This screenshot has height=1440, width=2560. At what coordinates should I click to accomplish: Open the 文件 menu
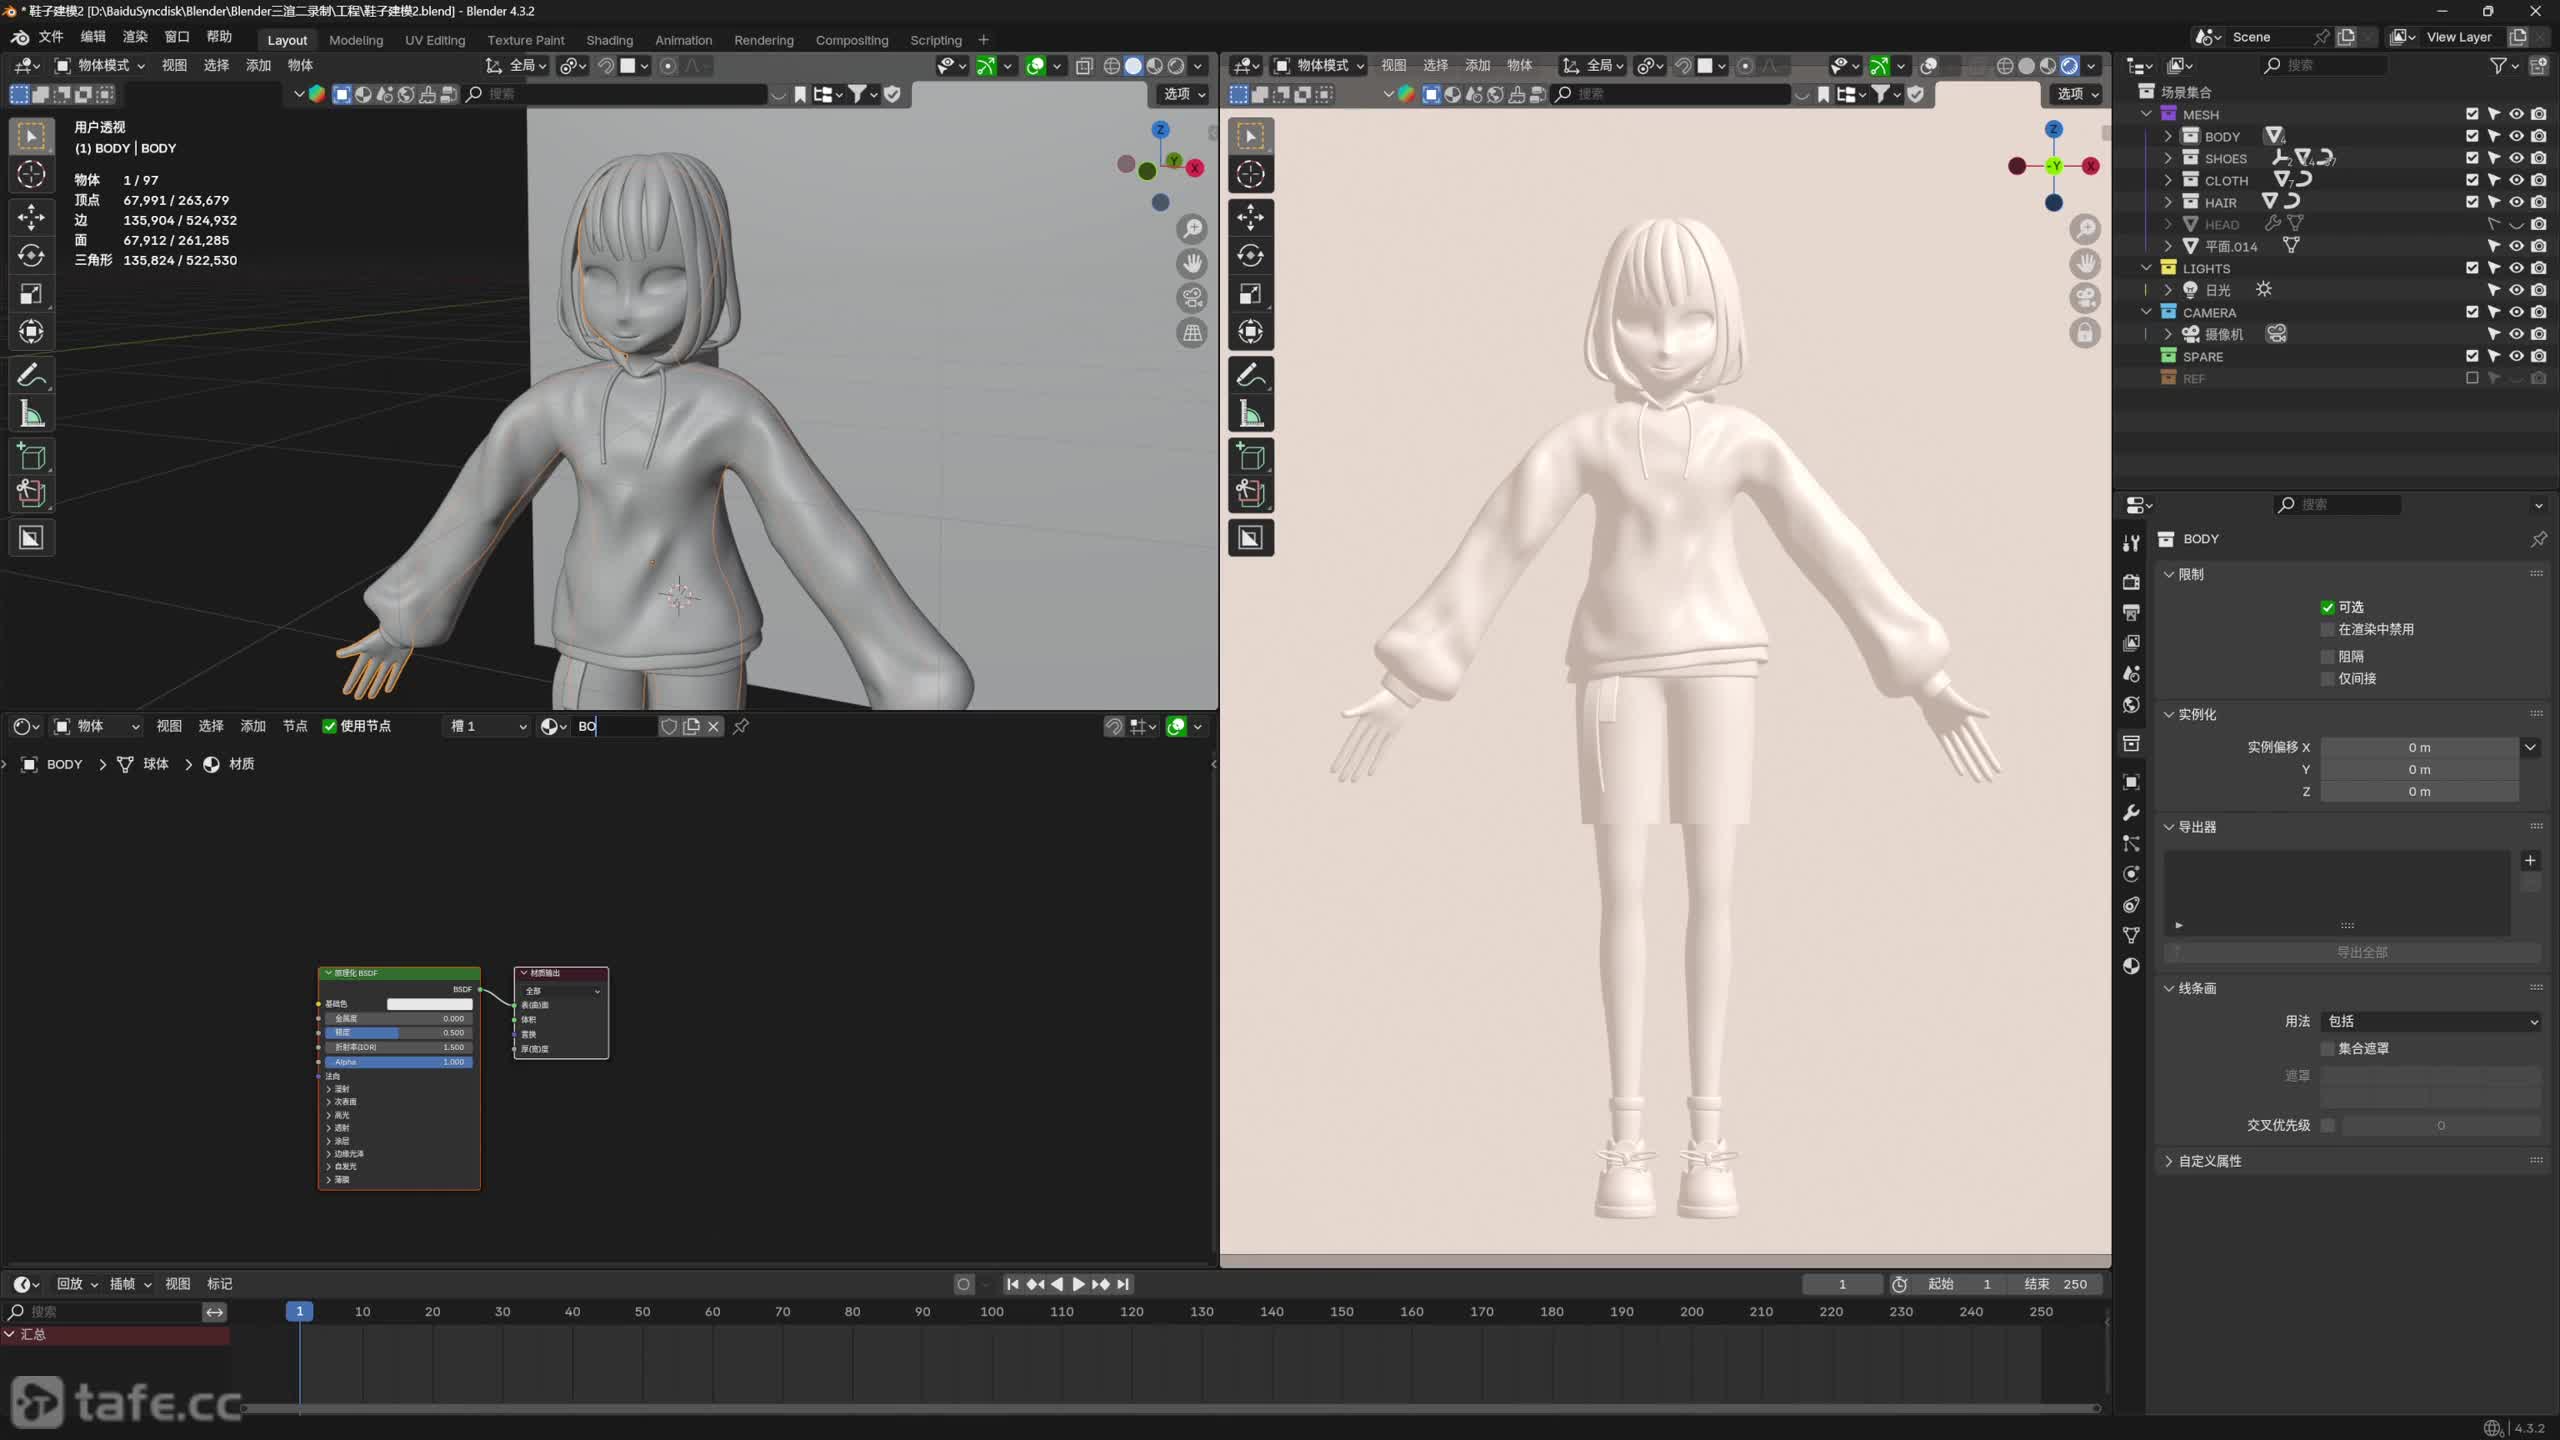click(51, 37)
